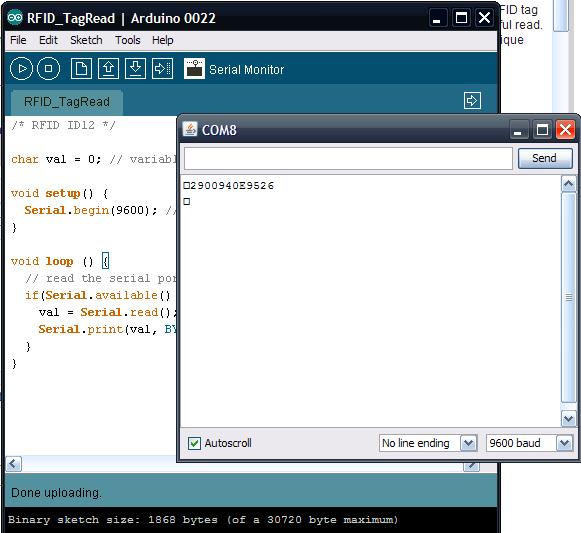
Task: Open the Edit menu
Action: (48, 40)
